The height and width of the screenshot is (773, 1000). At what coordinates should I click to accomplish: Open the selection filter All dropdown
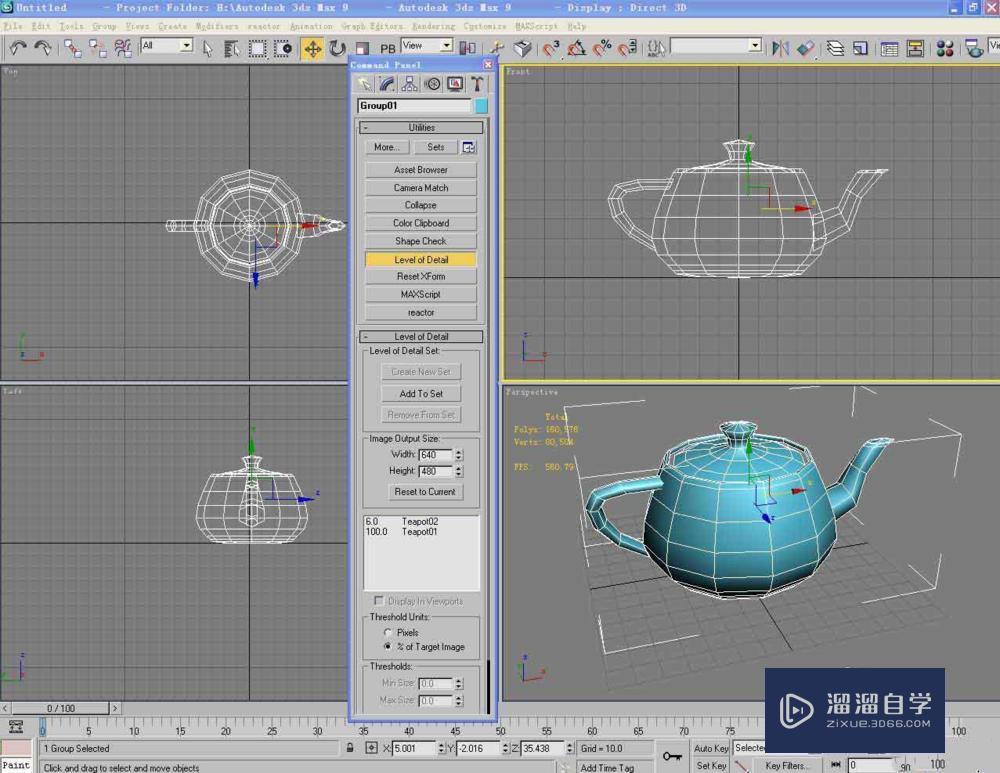(x=188, y=47)
